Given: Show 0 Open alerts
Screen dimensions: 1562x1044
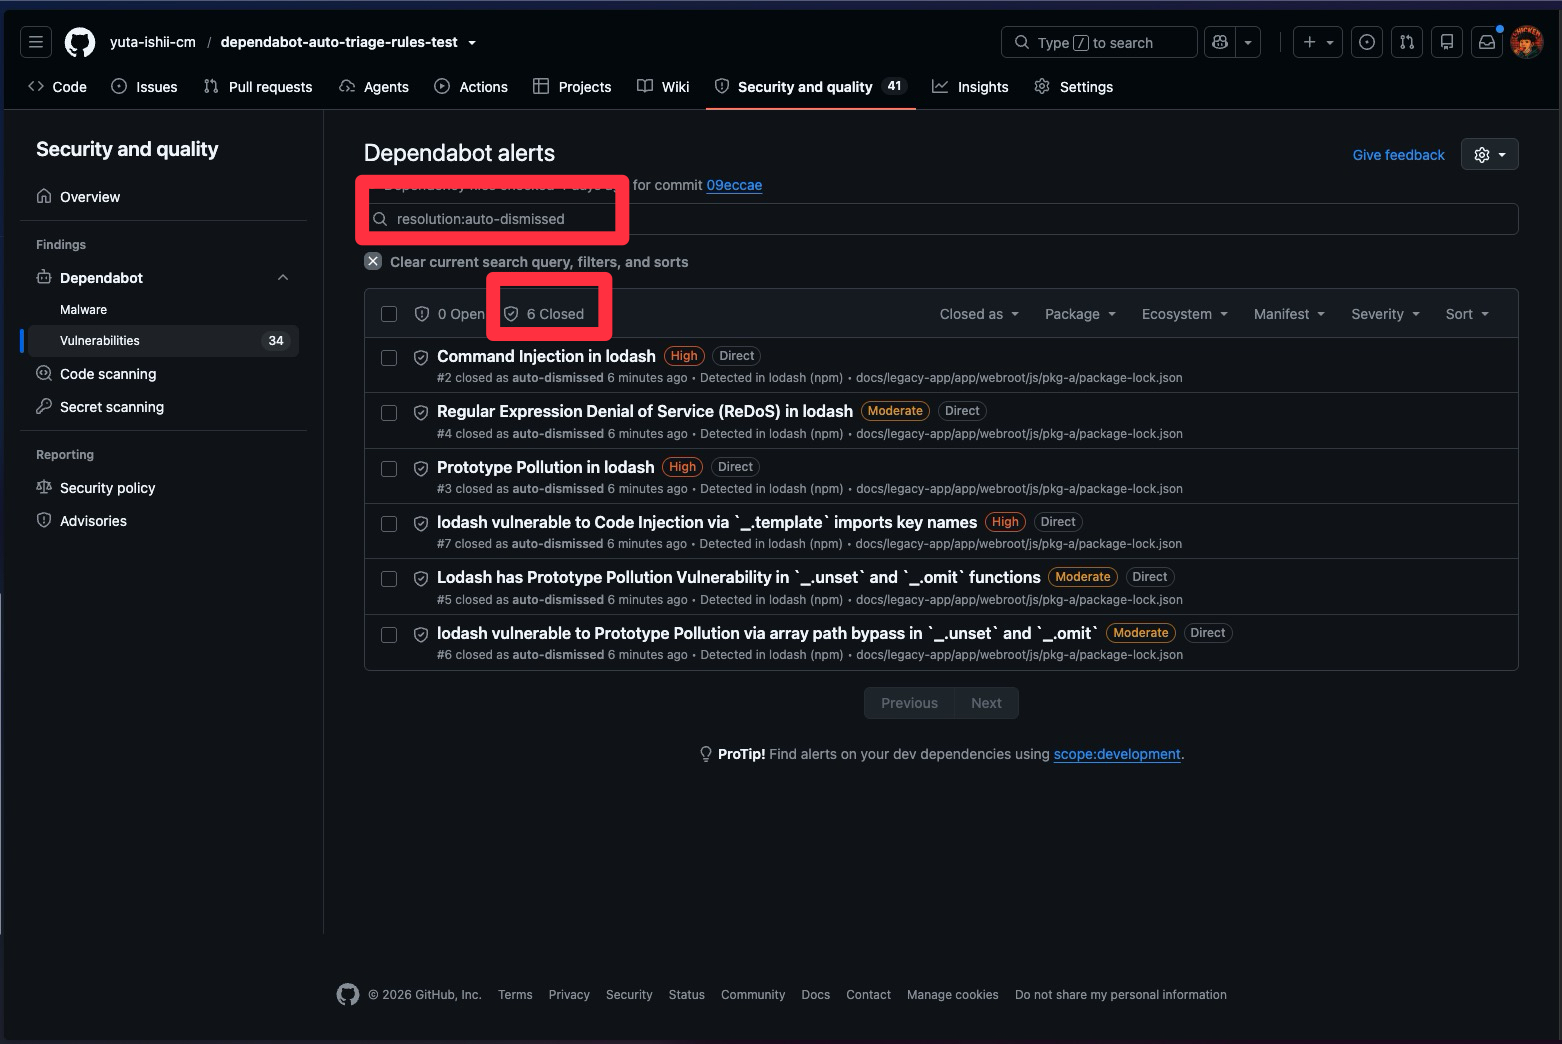Looking at the screenshot, I should pos(449,314).
